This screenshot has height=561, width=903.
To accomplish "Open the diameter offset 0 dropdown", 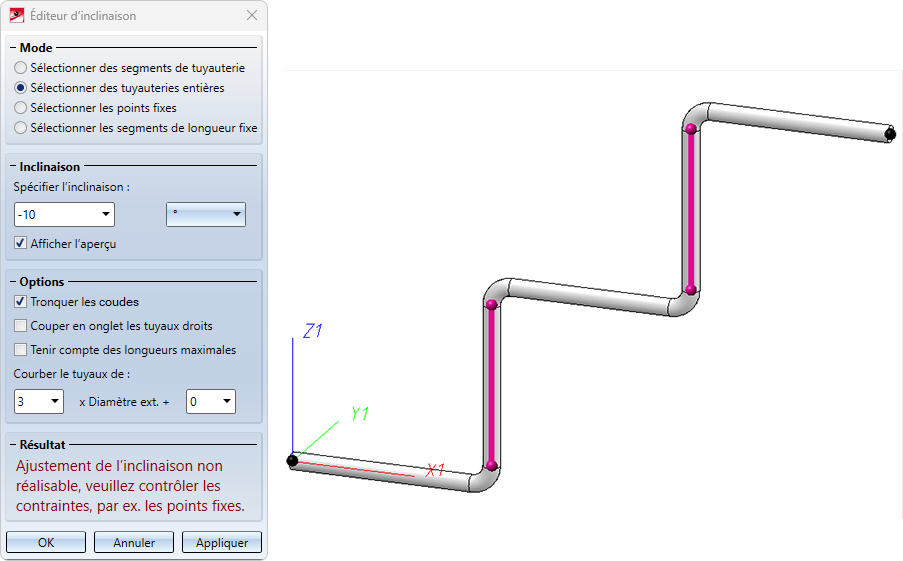I will click(x=227, y=401).
